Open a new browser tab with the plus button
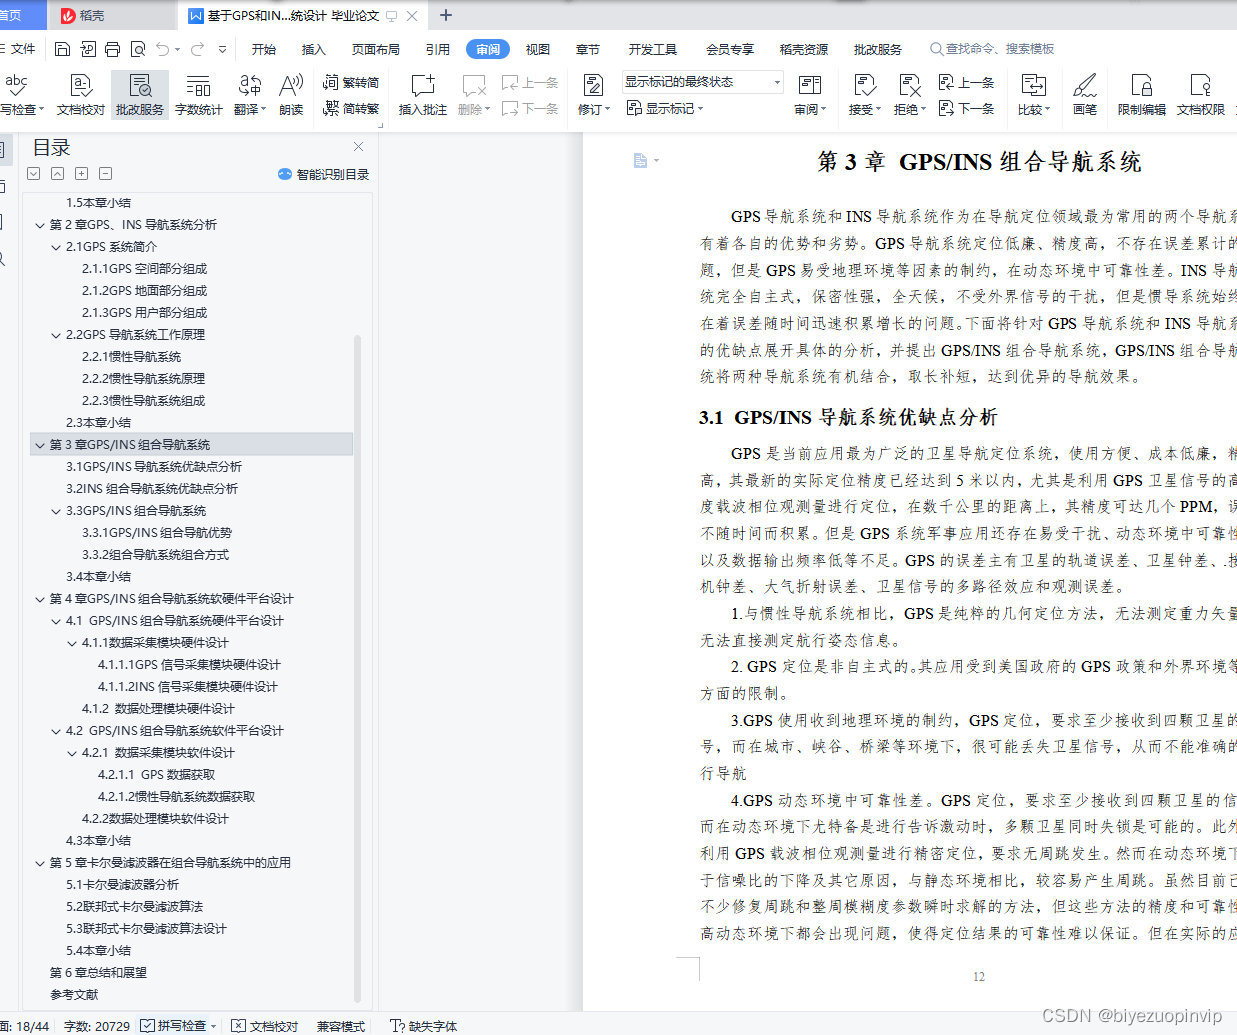1237x1035 pixels. [x=445, y=15]
